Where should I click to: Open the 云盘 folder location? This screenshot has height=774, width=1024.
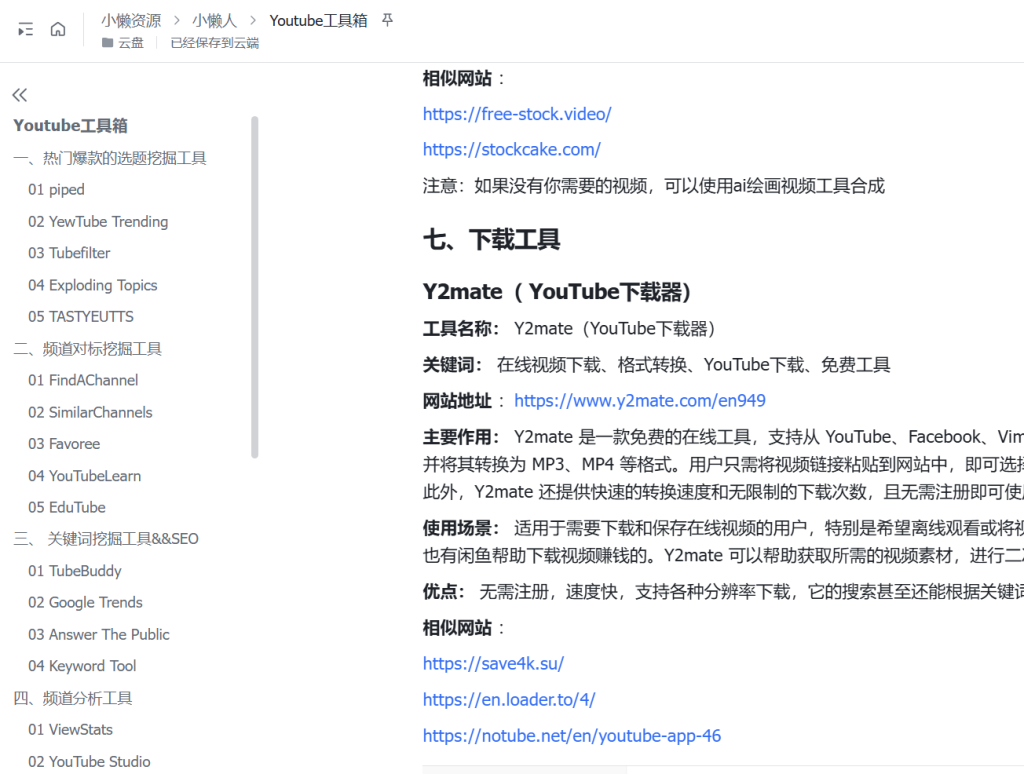click(x=123, y=43)
